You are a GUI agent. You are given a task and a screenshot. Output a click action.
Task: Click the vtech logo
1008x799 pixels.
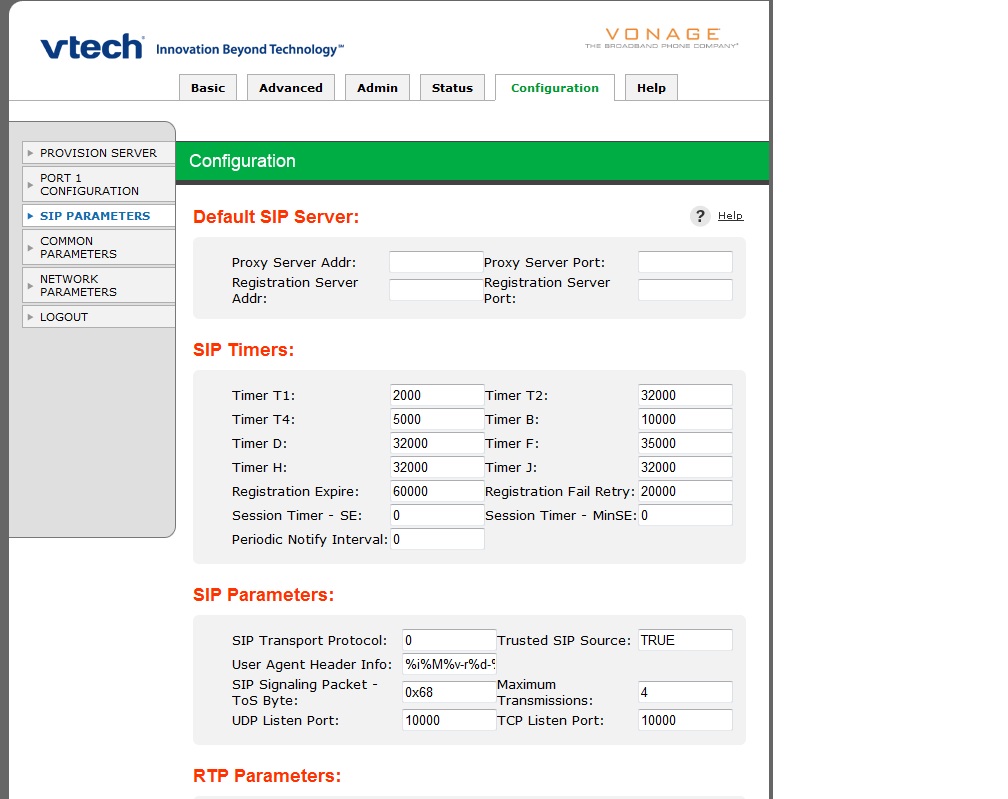[92, 47]
